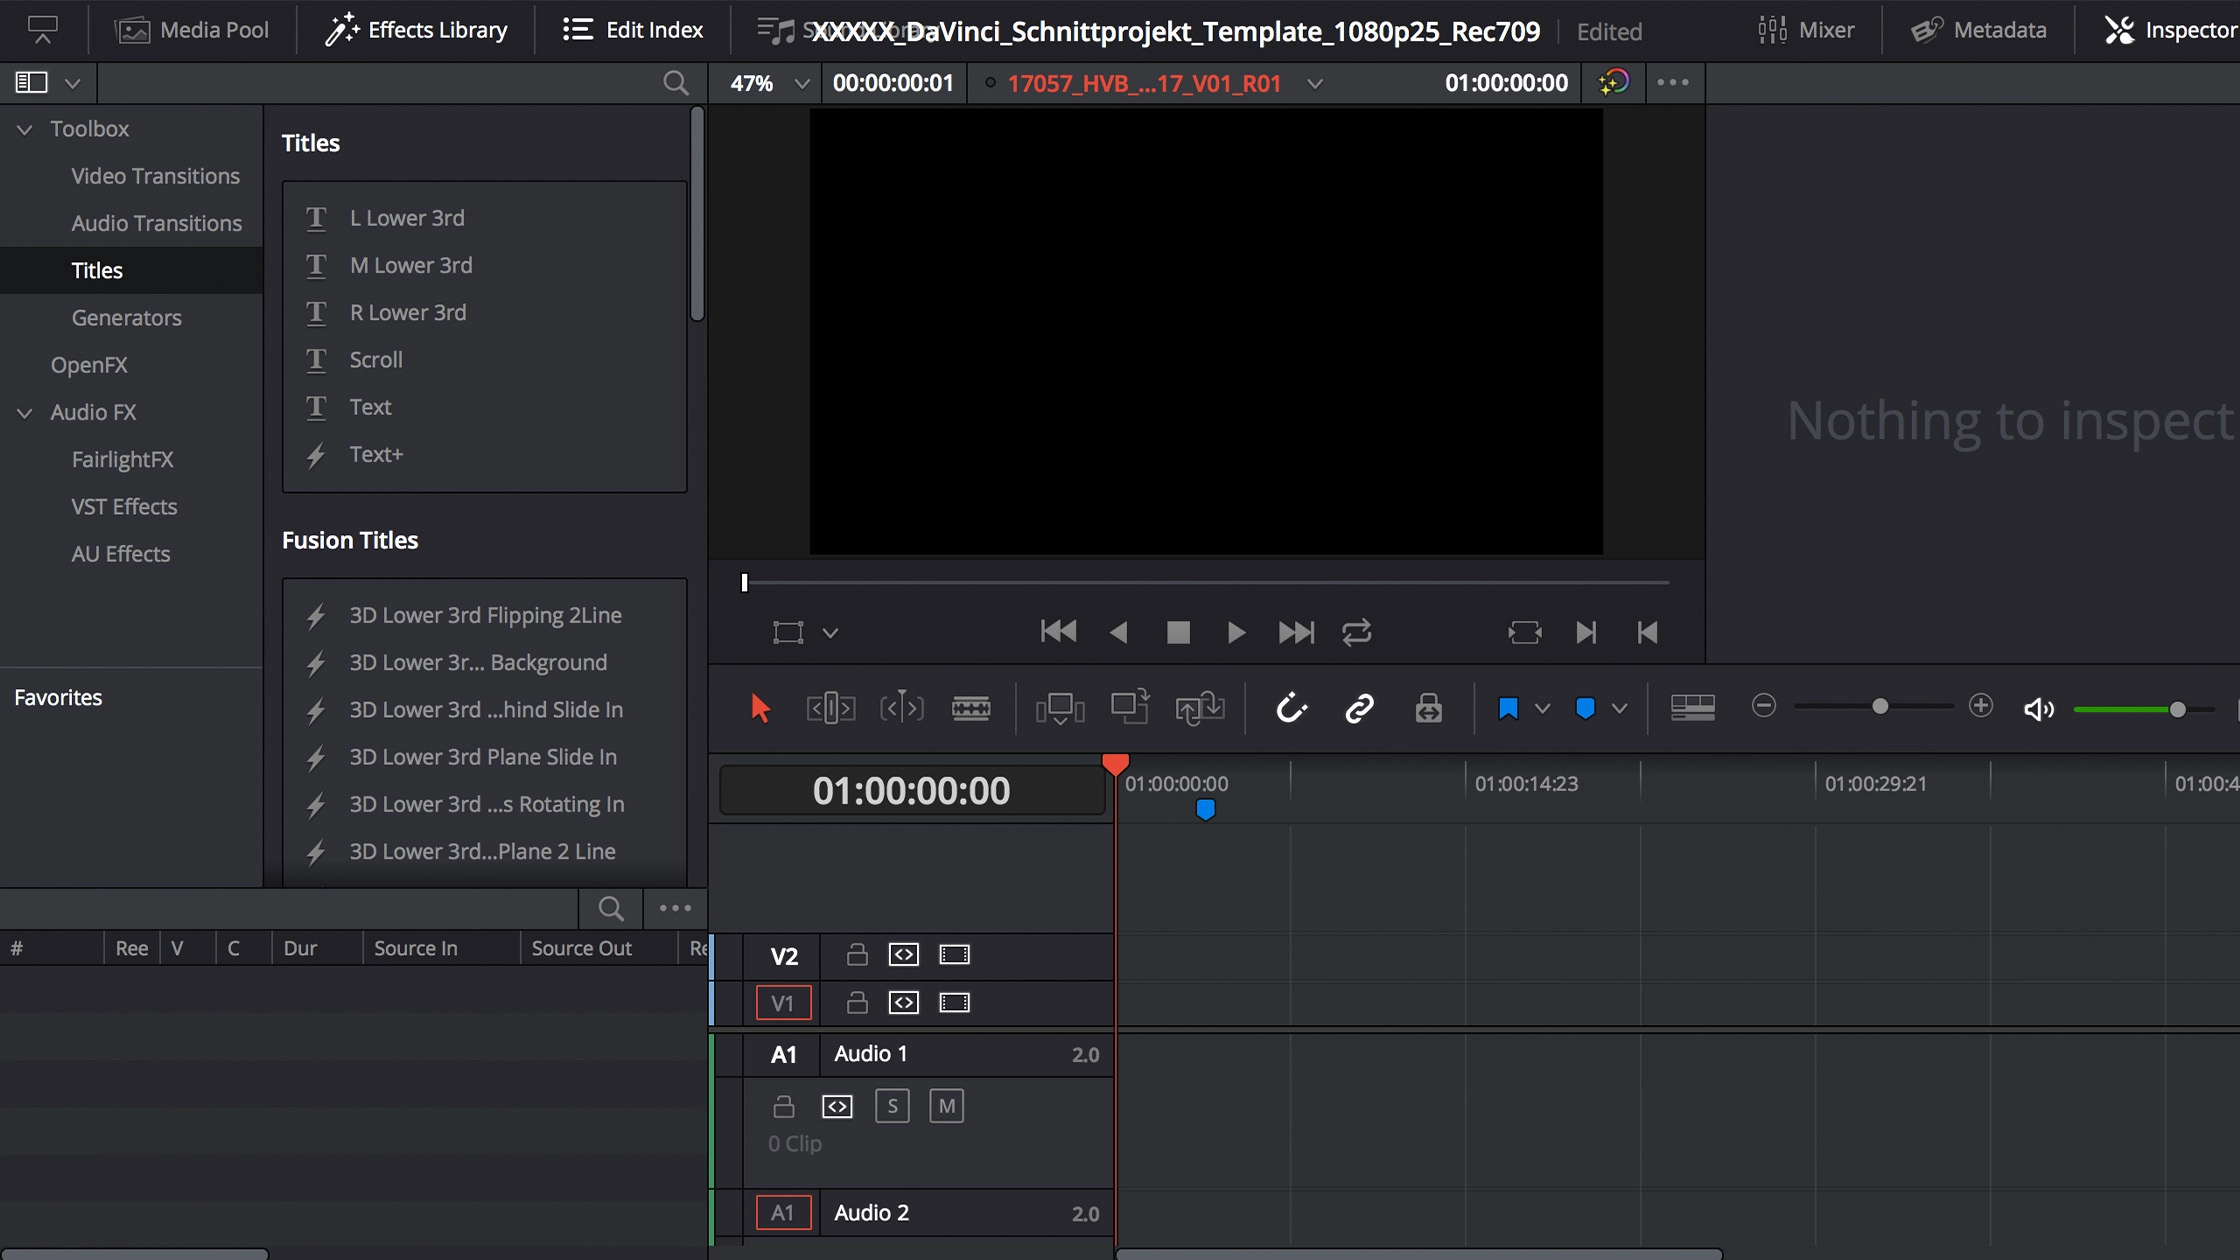Image resolution: width=2240 pixels, height=1260 pixels.
Task: Click the Overwrite Clip icon
Action: pyautogui.click(x=1130, y=706)
